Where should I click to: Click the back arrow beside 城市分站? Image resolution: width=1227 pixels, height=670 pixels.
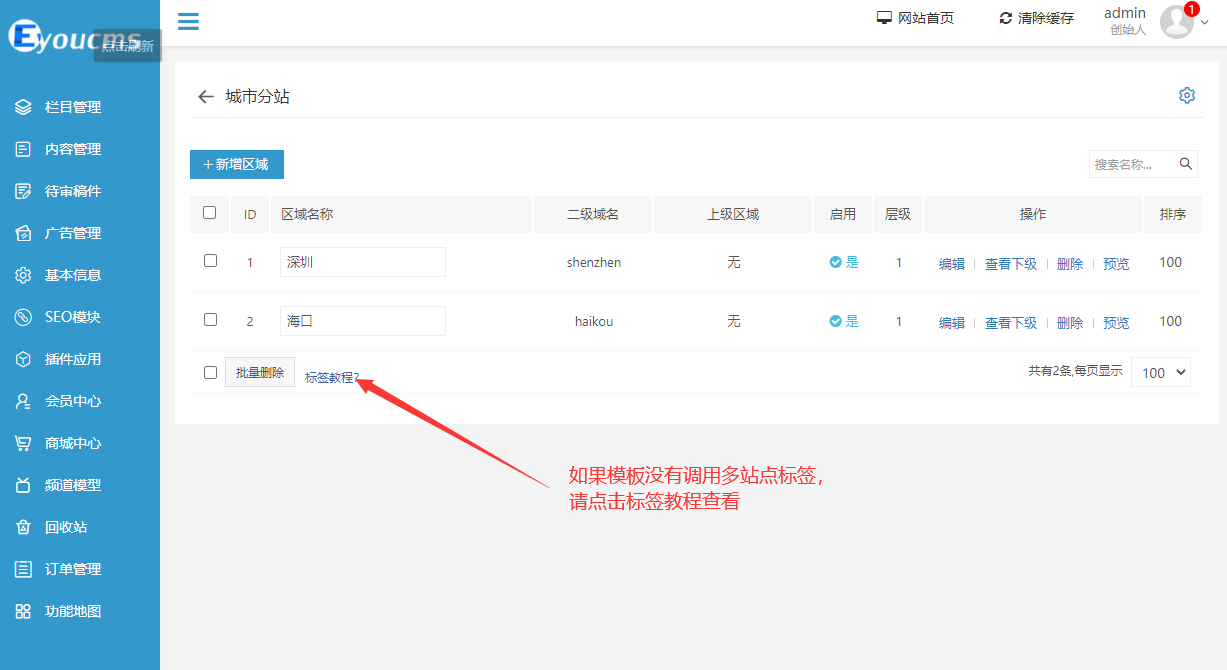pos(206,97)
